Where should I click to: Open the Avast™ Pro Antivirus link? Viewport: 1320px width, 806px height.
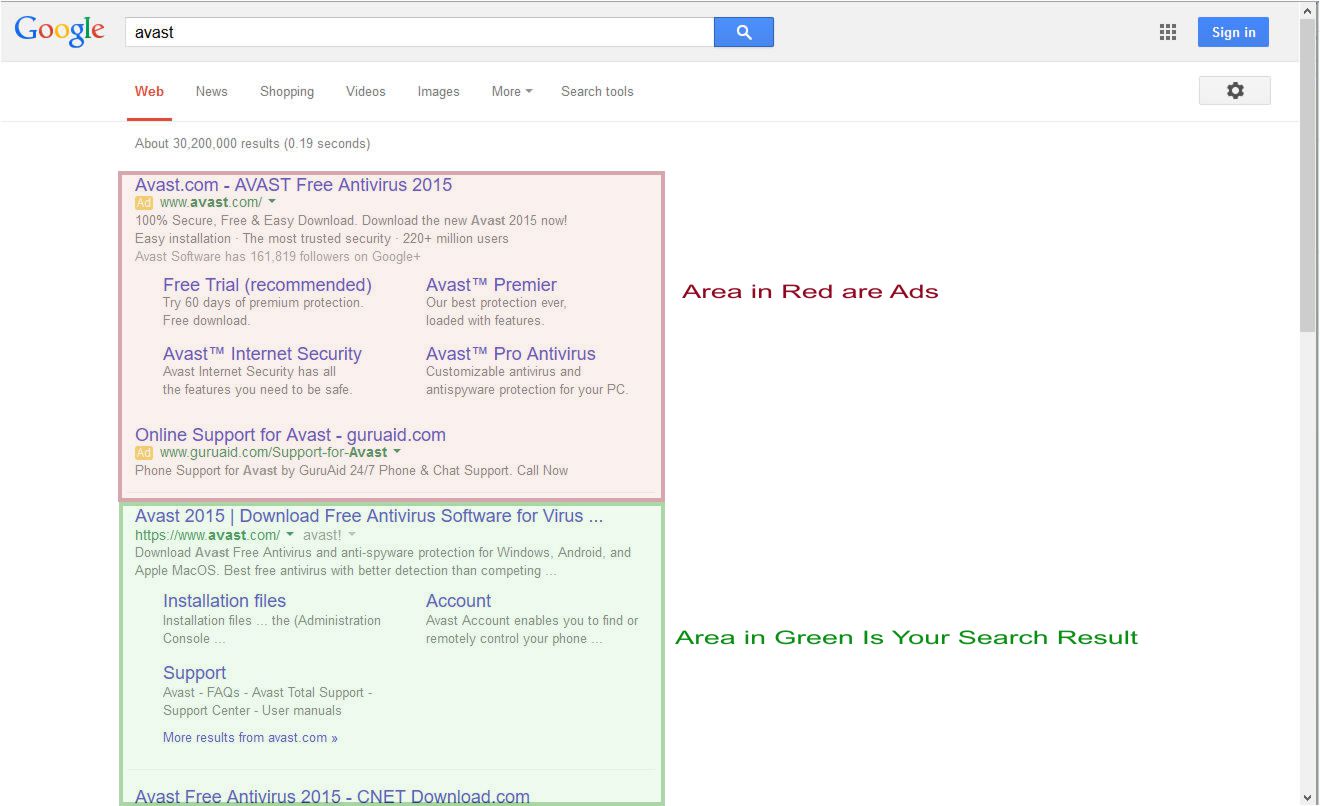pos(510,354)
